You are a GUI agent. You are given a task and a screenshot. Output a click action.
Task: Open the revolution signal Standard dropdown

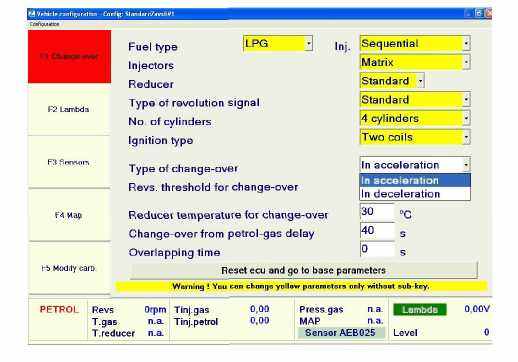pos(415,100)
